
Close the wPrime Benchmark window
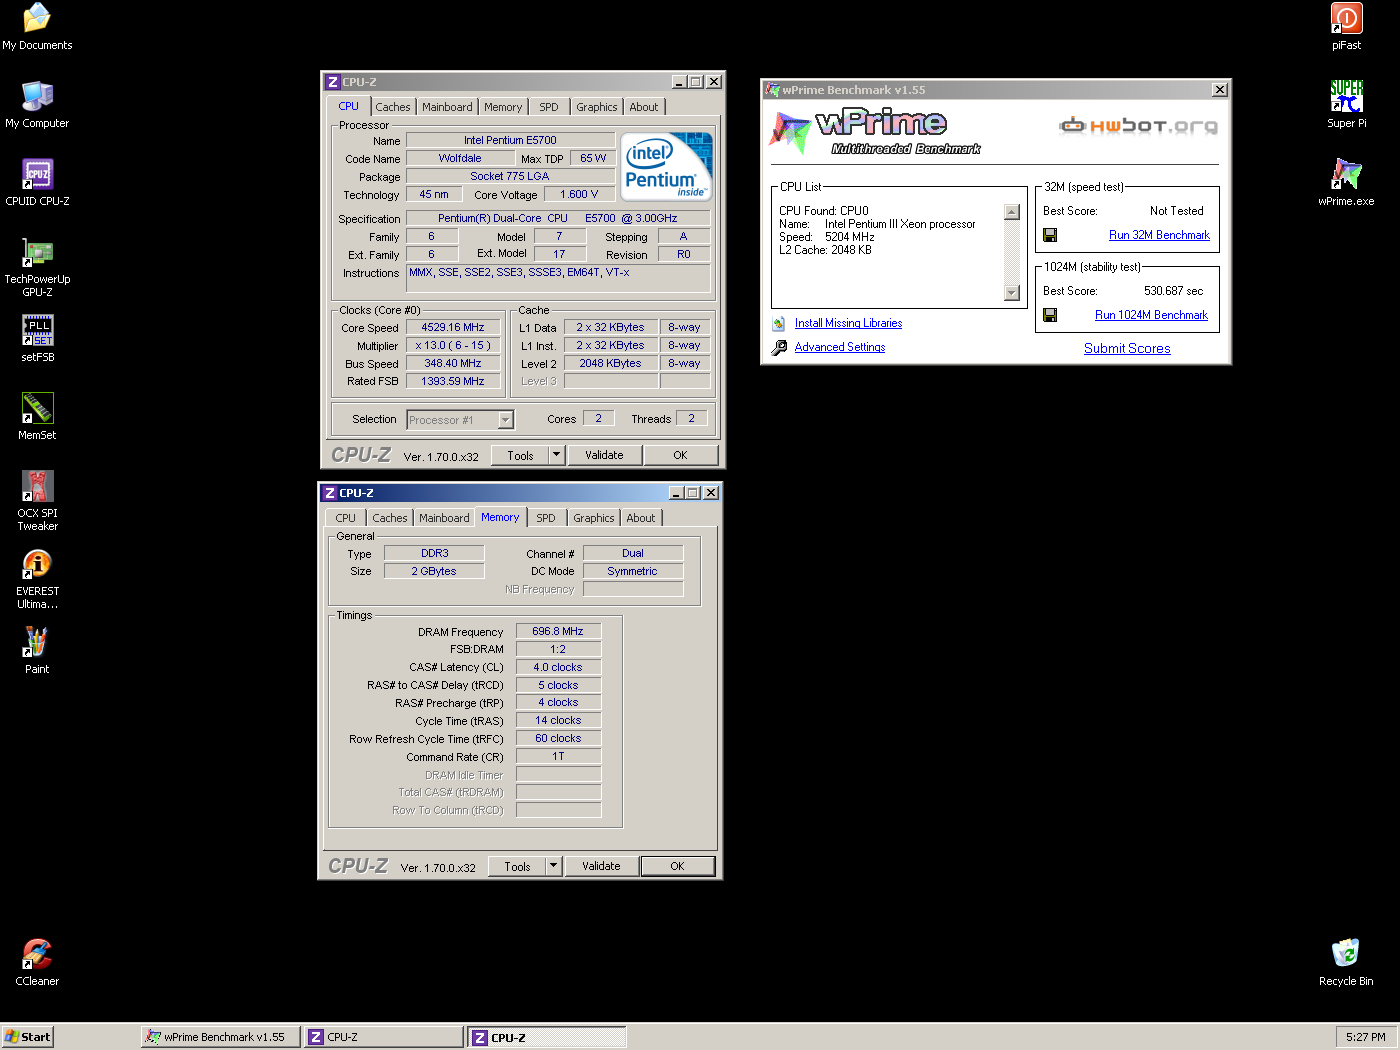tap(1220, 90)
